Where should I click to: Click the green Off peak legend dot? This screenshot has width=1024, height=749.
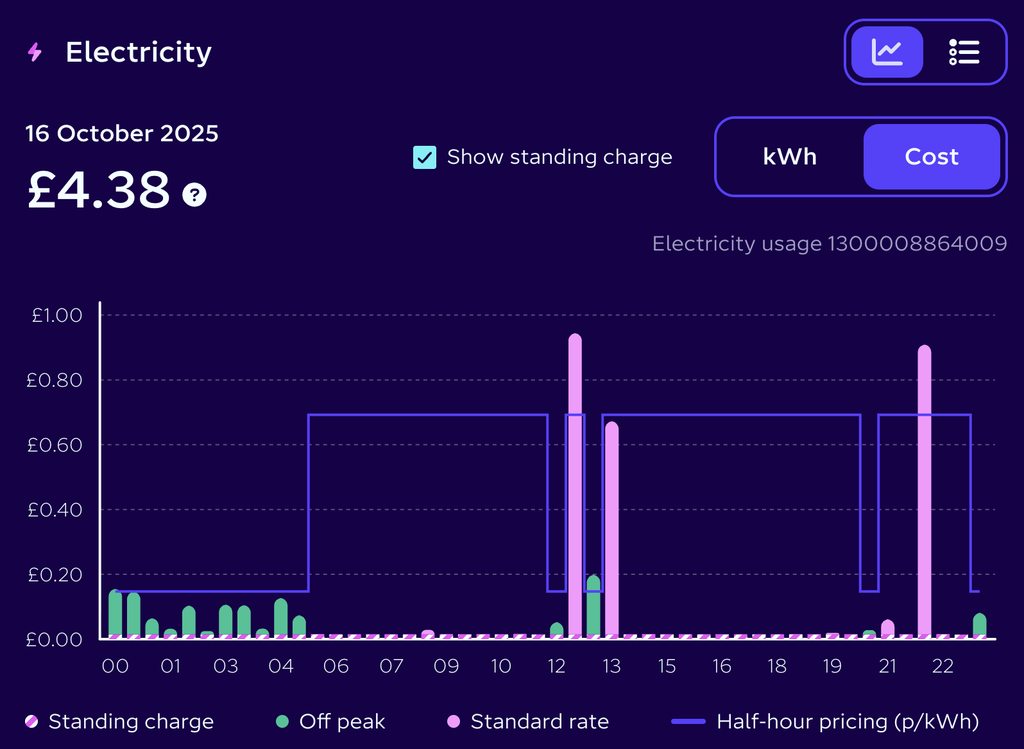[x=282, y=722]
